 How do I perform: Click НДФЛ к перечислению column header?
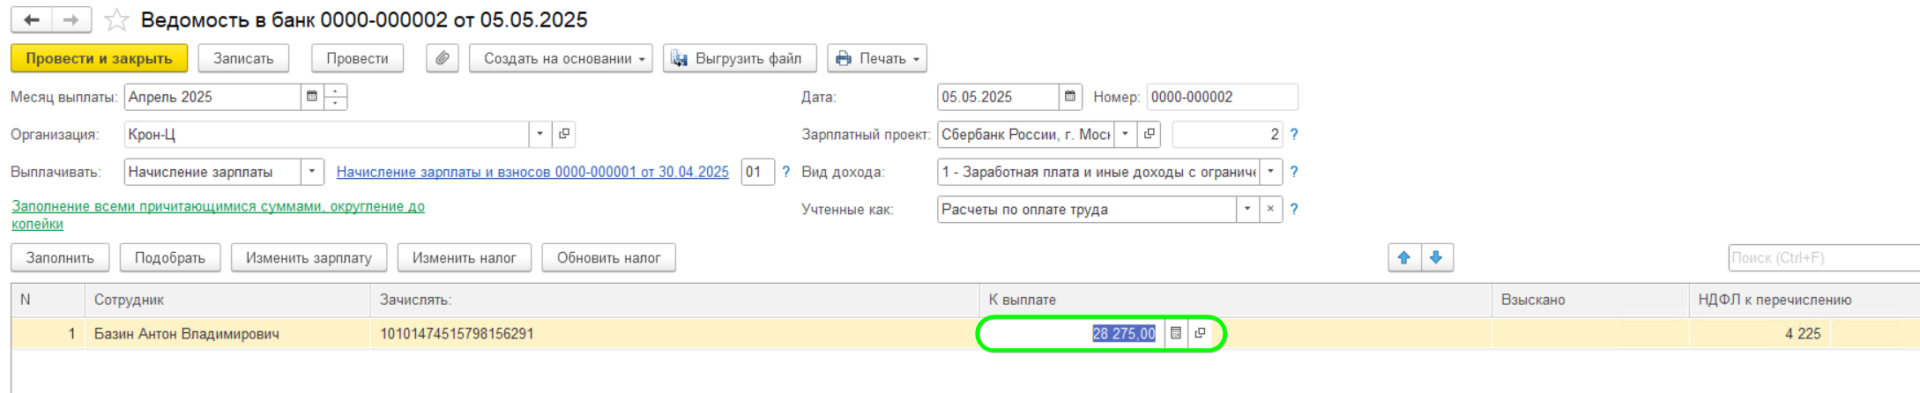coord(1804,300)
